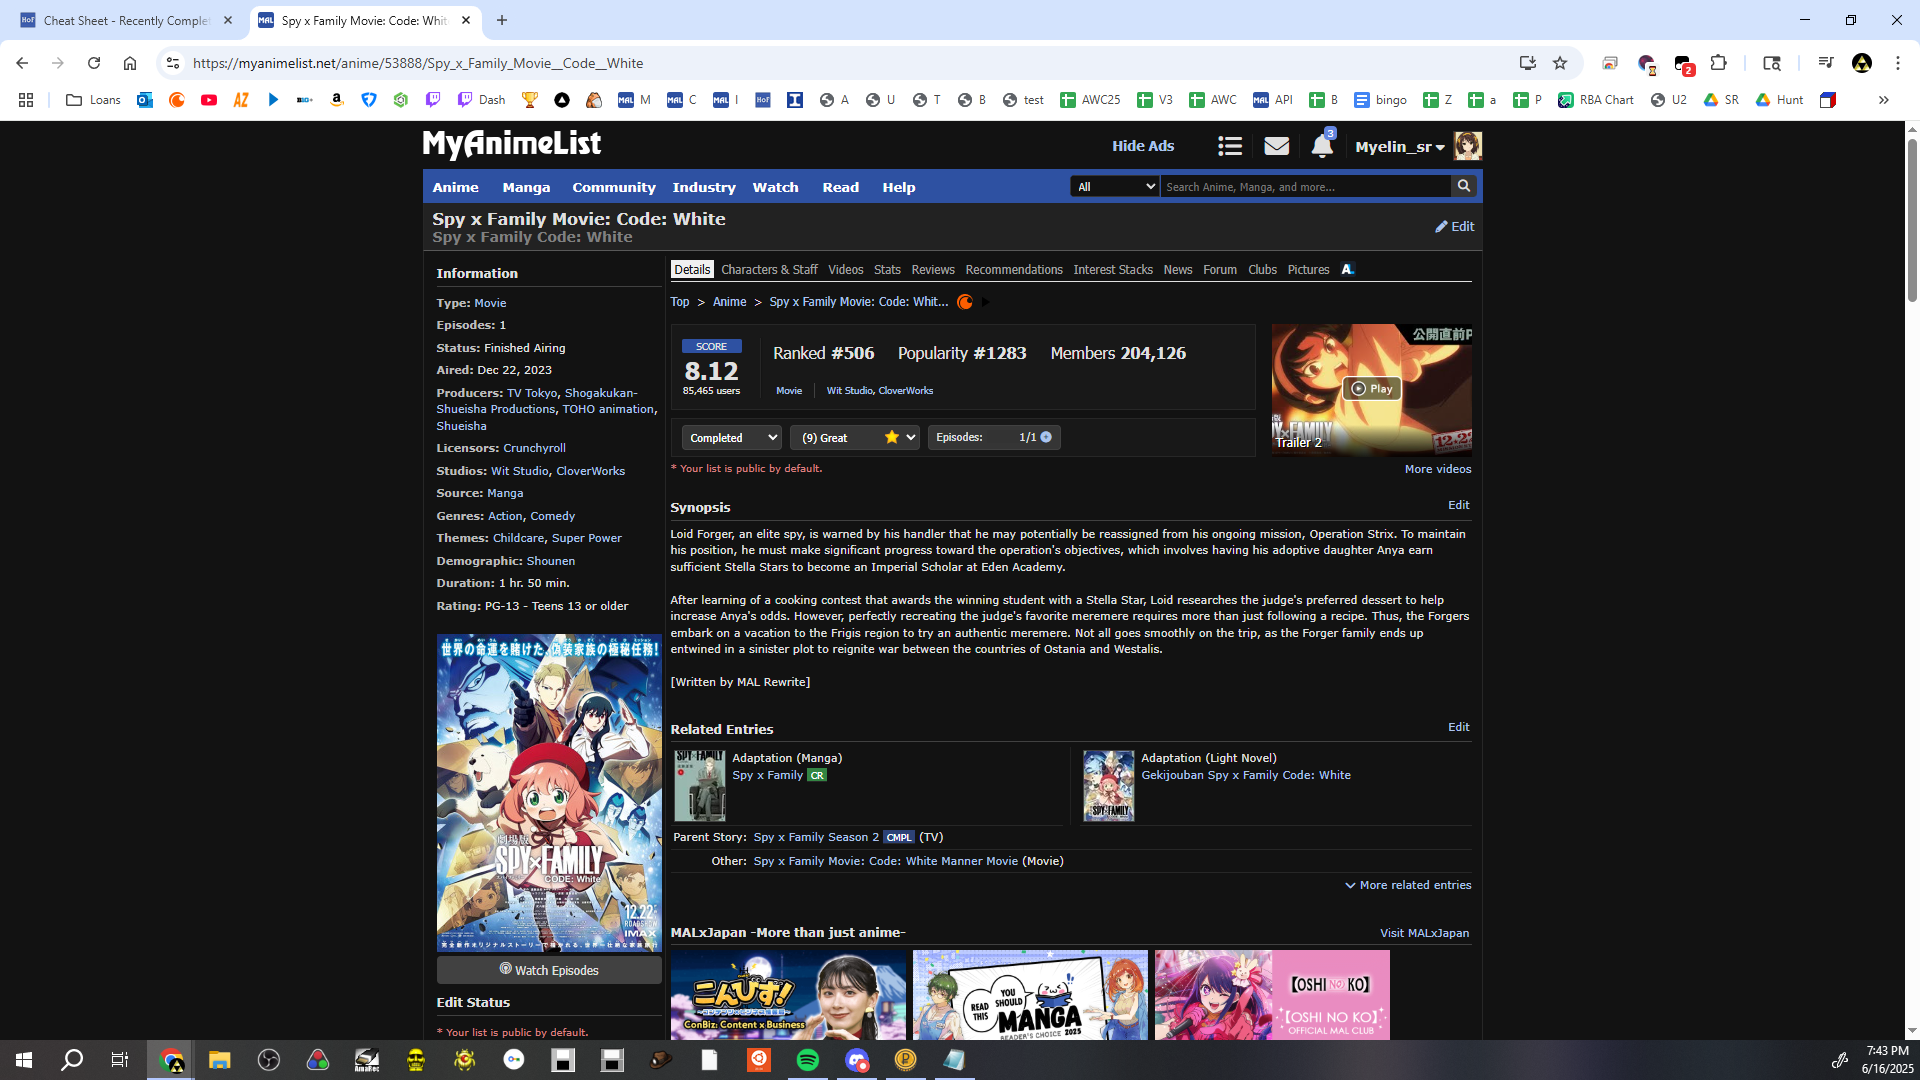Open the Wit Studio link in Studios
The image size is (1920, 1080).
coord(519,471)
